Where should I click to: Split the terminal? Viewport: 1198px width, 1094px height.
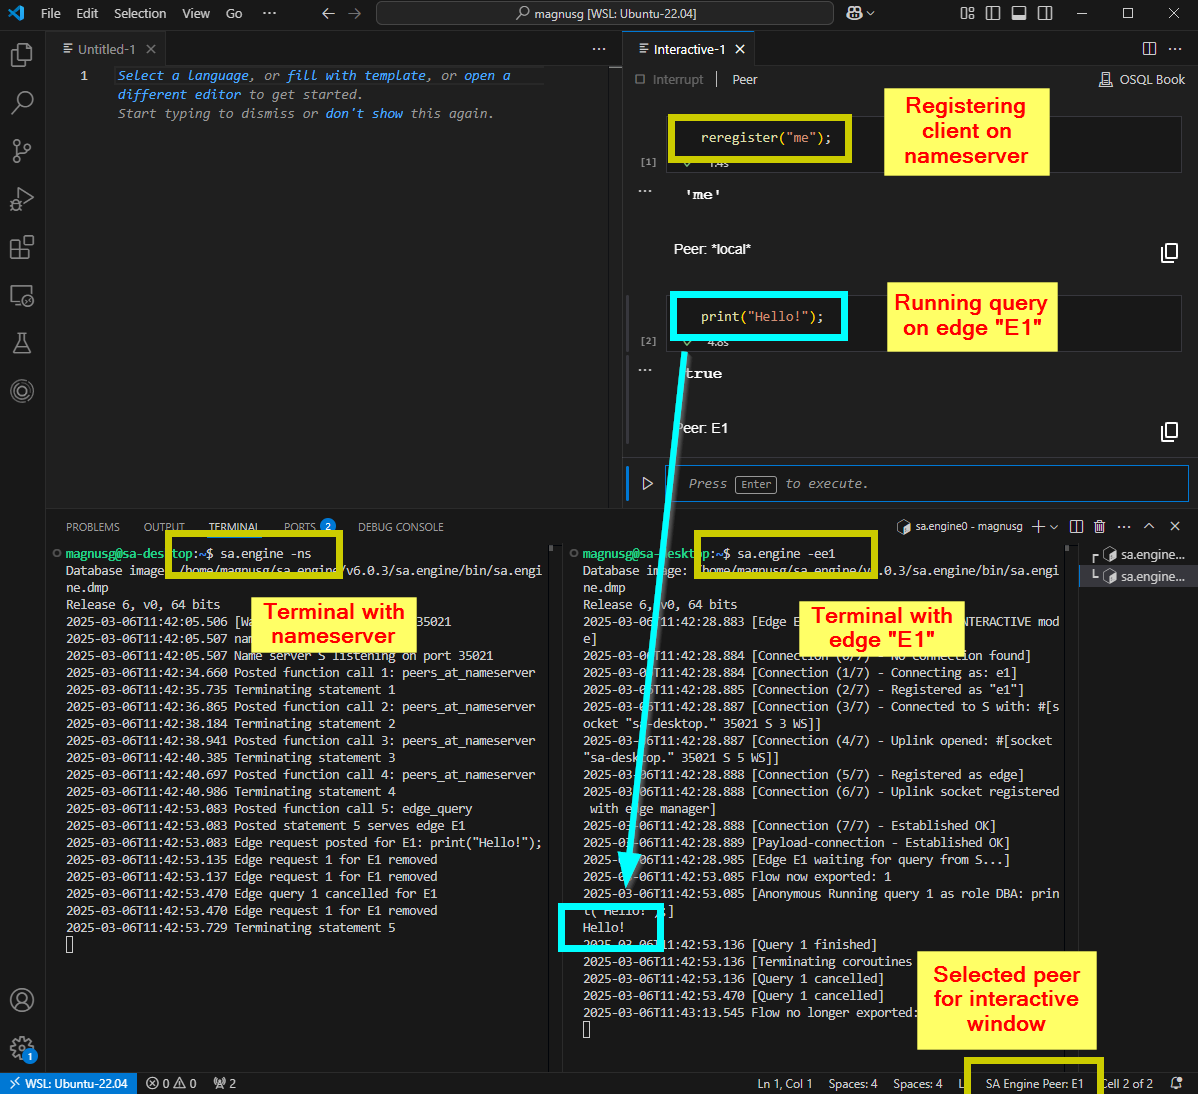(1077, 526)
